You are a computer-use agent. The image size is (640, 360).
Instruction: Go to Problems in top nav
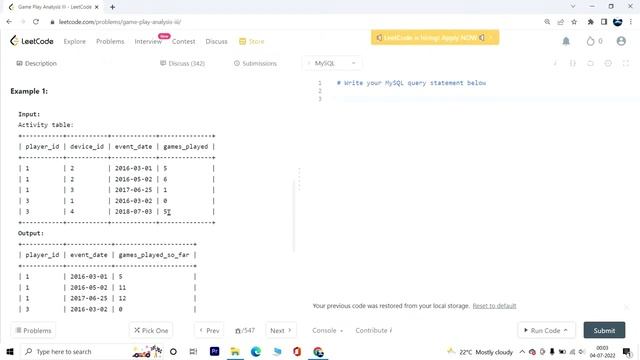pos(110,41)
